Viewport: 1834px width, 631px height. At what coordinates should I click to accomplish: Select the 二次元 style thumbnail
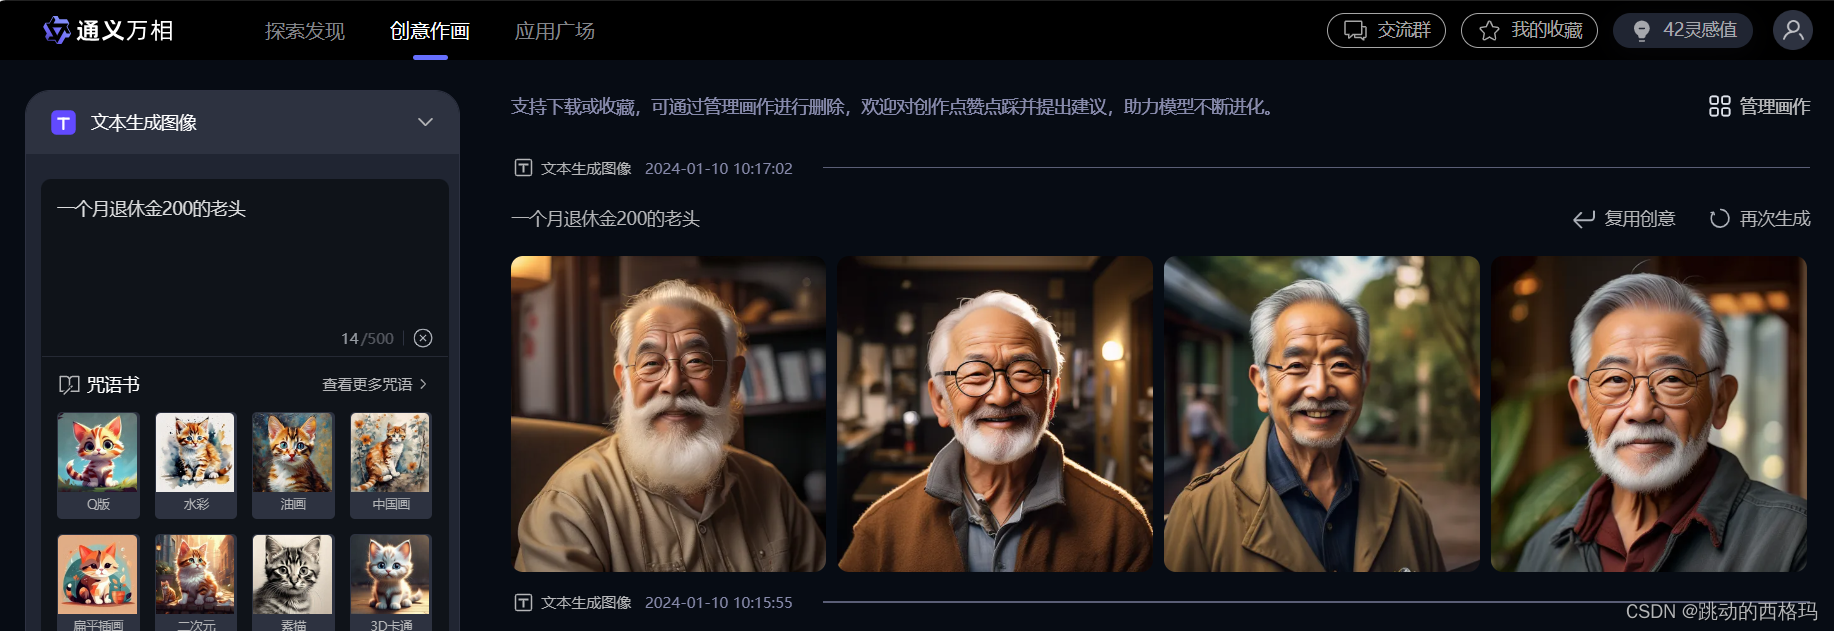coord(196,582)
